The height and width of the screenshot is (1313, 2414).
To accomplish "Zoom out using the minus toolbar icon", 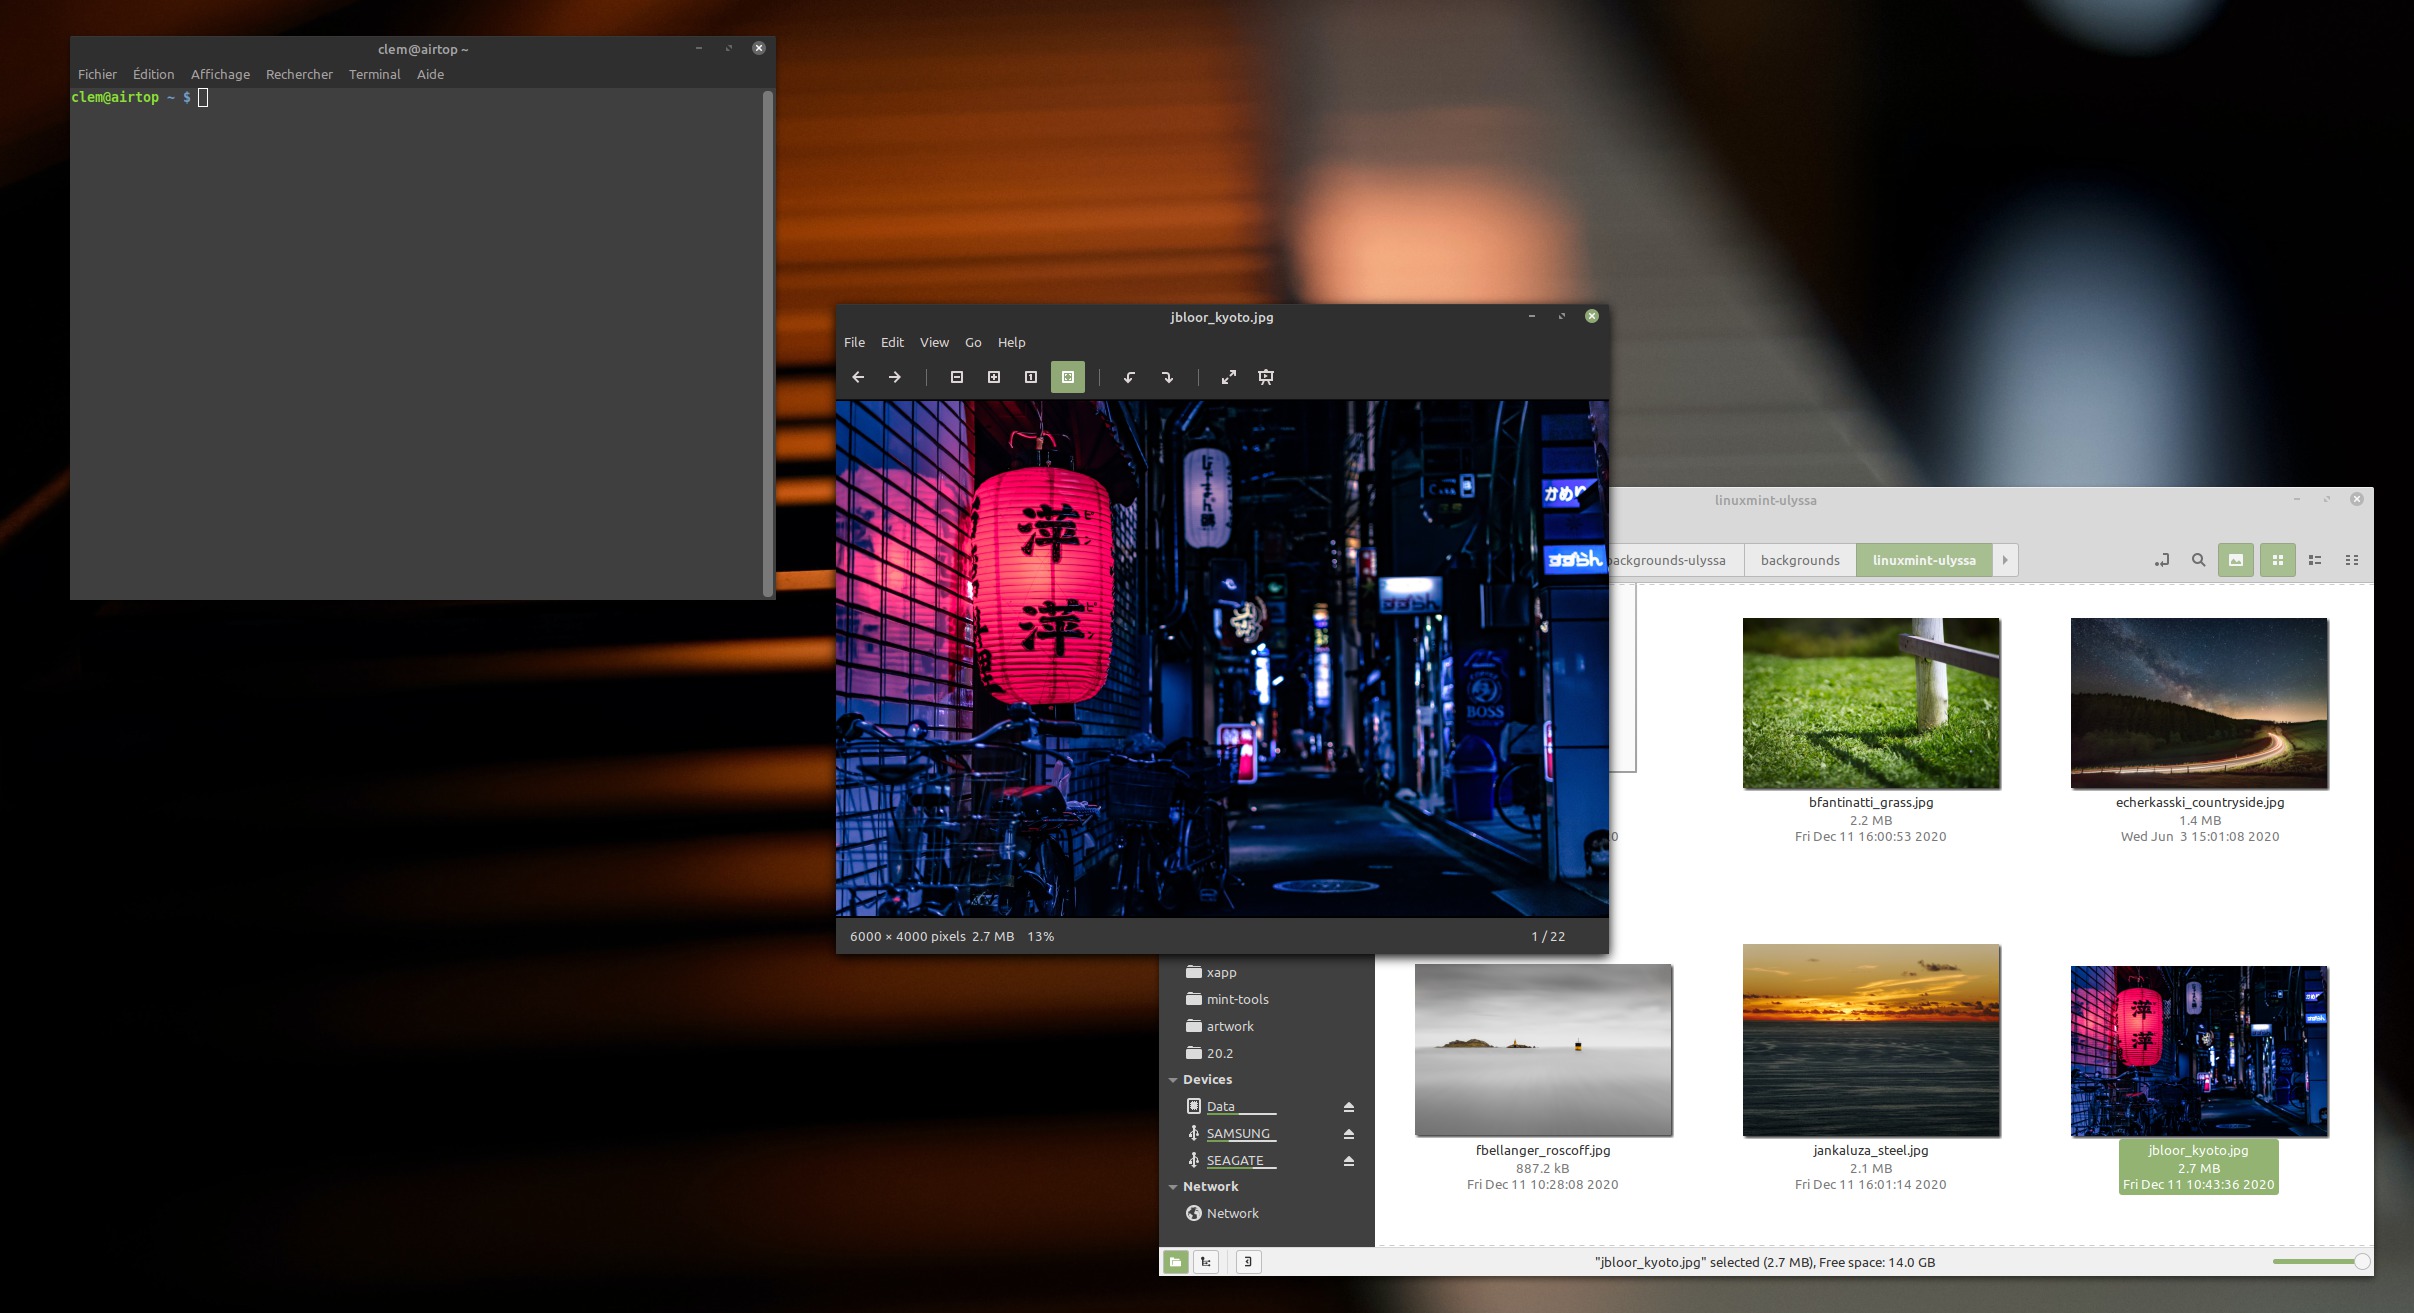I will pyautogui.click(x=956, y=377).
